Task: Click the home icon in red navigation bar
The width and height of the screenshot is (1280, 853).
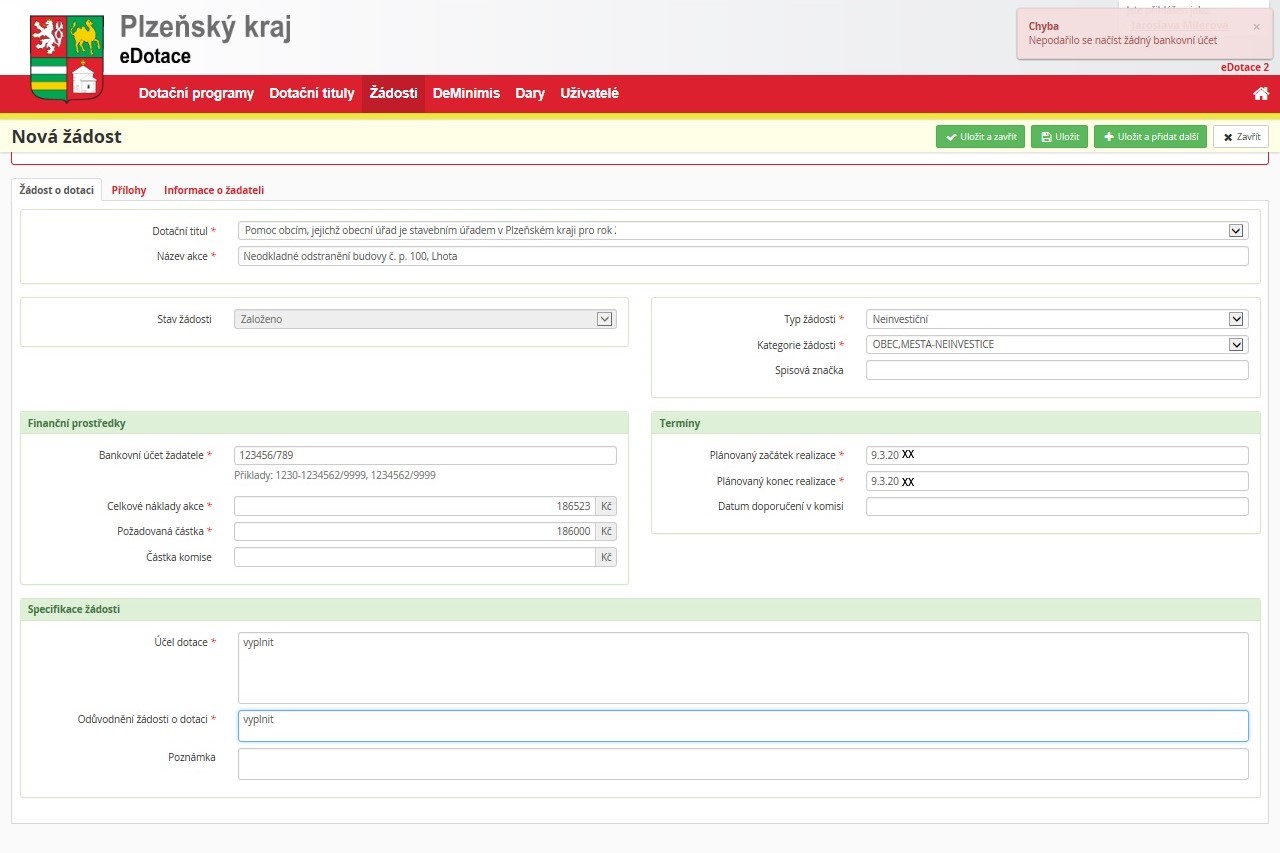Action: (x=1261, y=93)
